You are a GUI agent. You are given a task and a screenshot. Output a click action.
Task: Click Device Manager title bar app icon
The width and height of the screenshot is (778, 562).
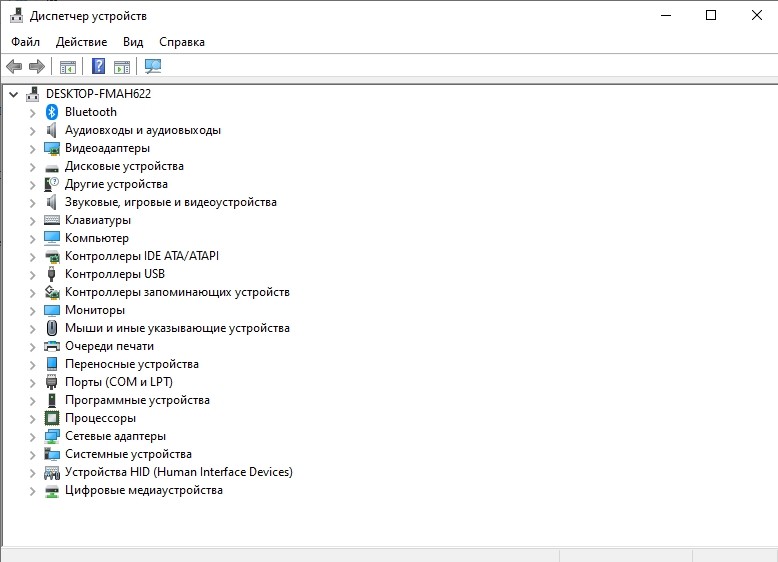tap(16, 16)
